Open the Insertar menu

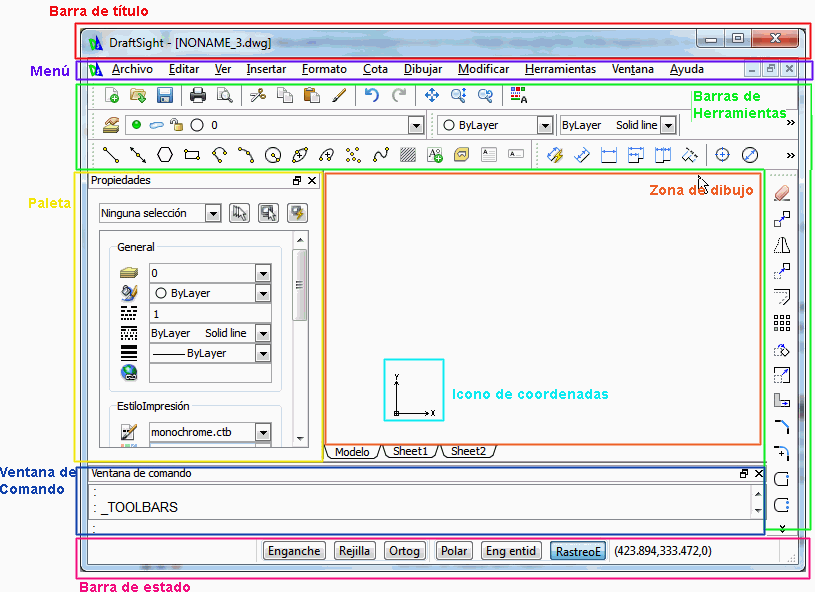[x=266, y=69]
